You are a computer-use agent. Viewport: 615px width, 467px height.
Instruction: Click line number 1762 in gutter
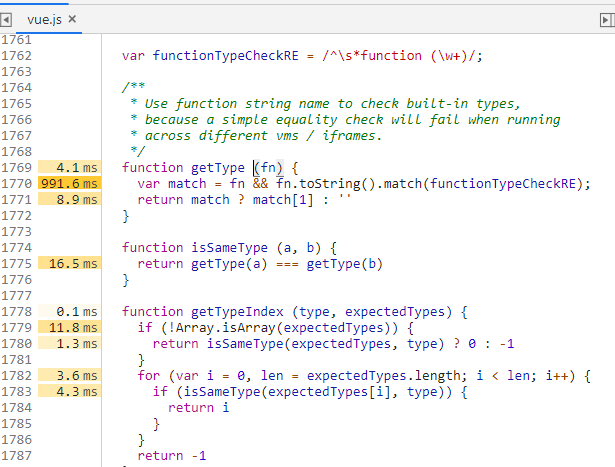16,56
